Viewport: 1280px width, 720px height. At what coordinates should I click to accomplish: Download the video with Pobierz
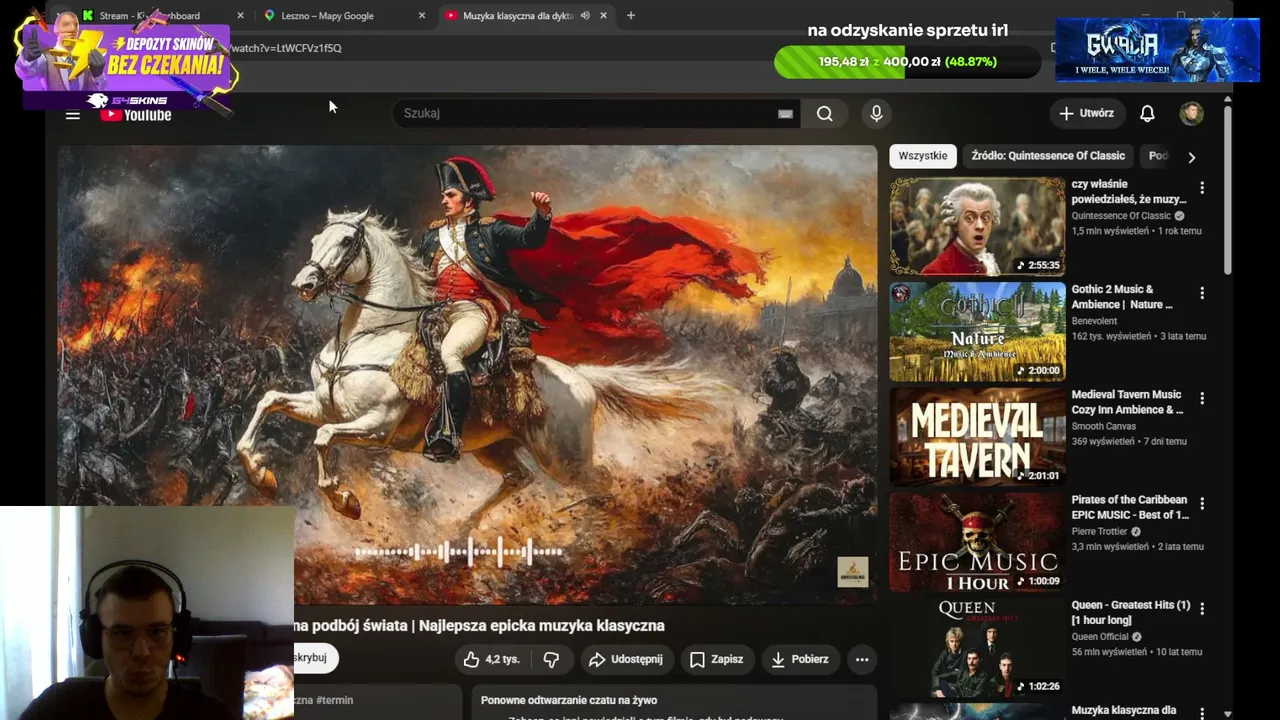pos(800,659)
